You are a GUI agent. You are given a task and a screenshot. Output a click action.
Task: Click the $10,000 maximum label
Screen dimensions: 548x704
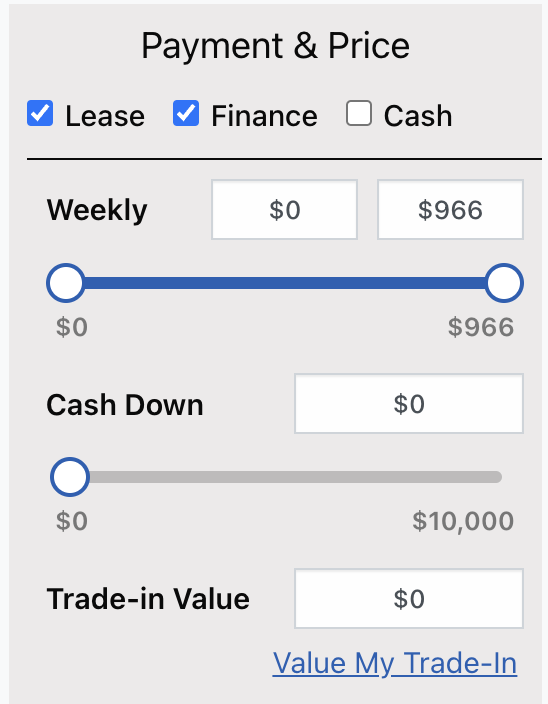(463, 521)
